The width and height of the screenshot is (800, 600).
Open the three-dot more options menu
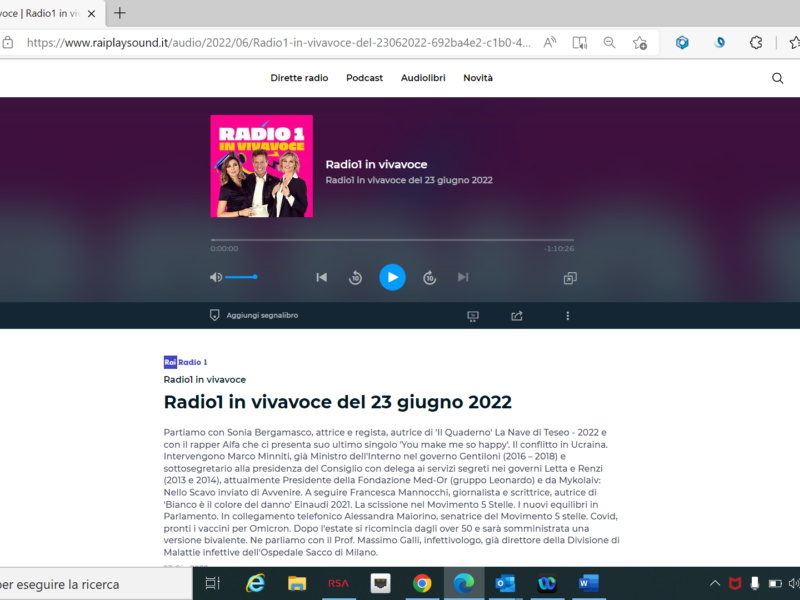567,316
